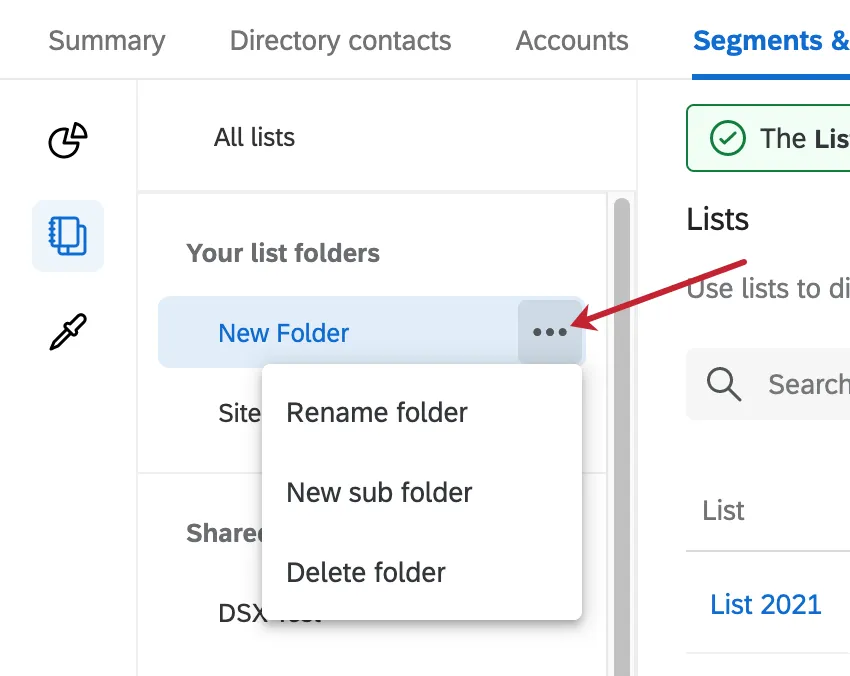Open the segments pie chart panel icon

click(66, 142)
